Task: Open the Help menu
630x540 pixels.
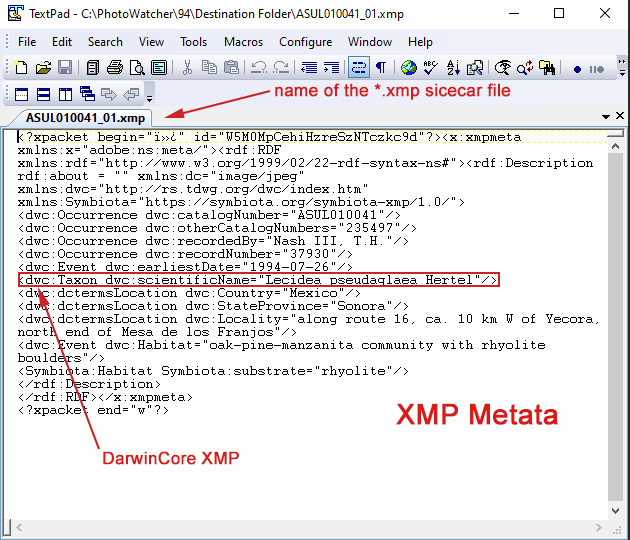Action: tap(420, 42)
